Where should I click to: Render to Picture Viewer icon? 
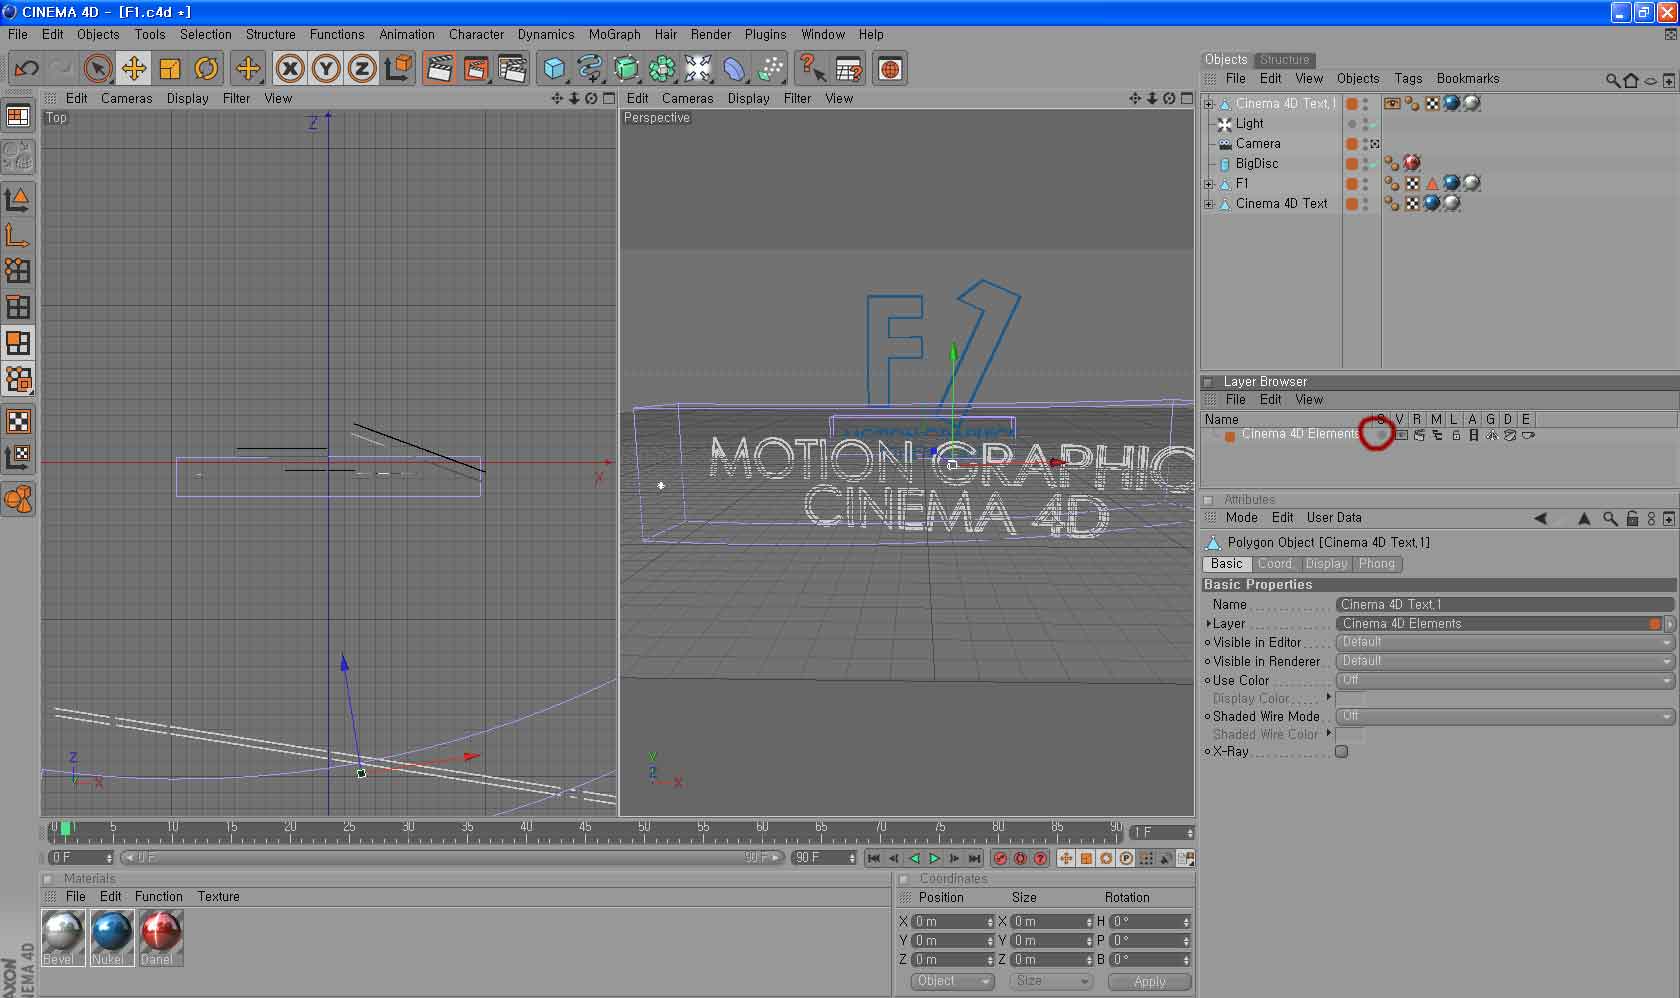476,69
